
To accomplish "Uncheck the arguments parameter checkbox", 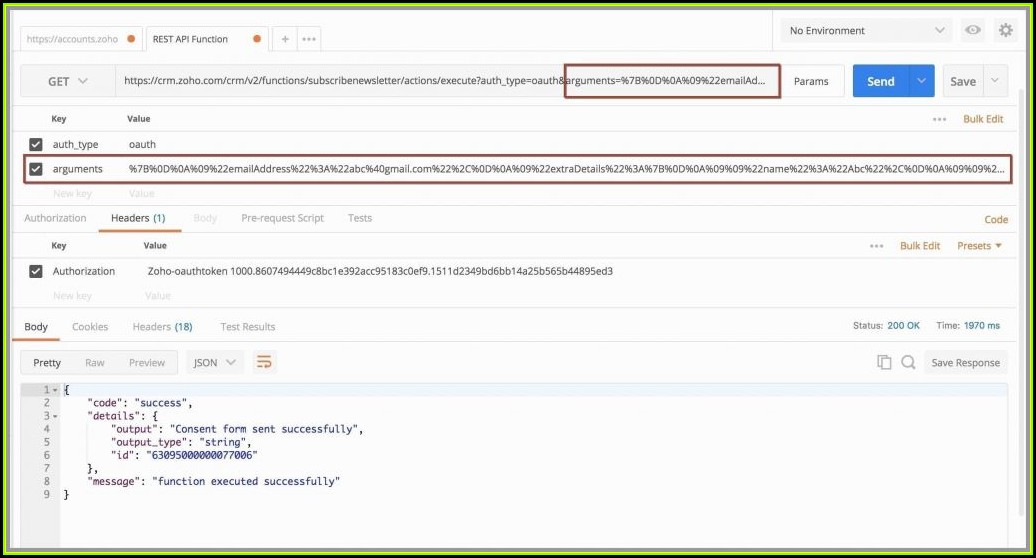I will [x=36, y=169].
